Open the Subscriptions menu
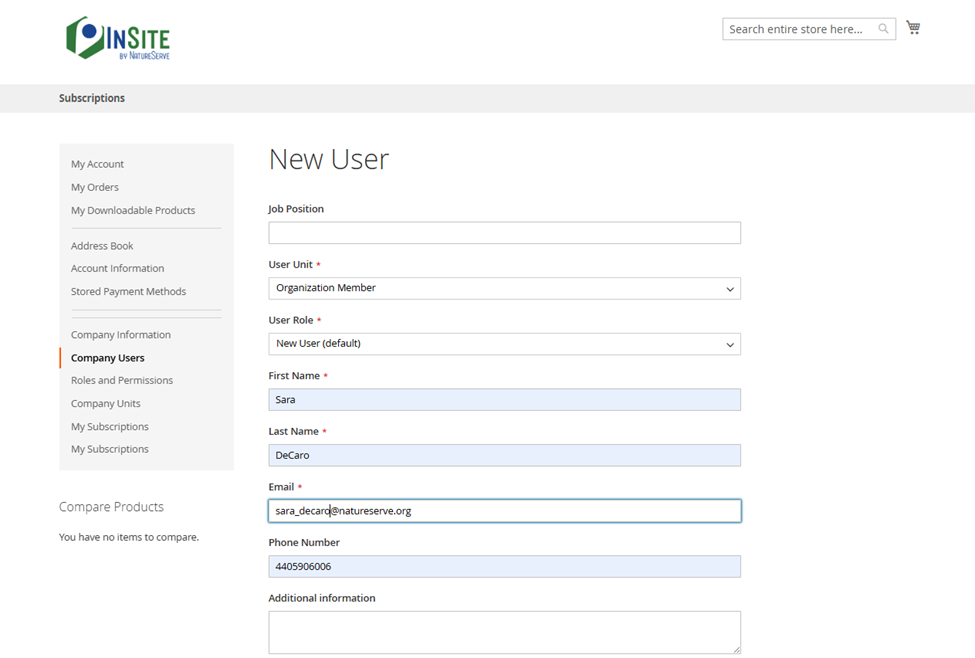 [x=92, y=98]
